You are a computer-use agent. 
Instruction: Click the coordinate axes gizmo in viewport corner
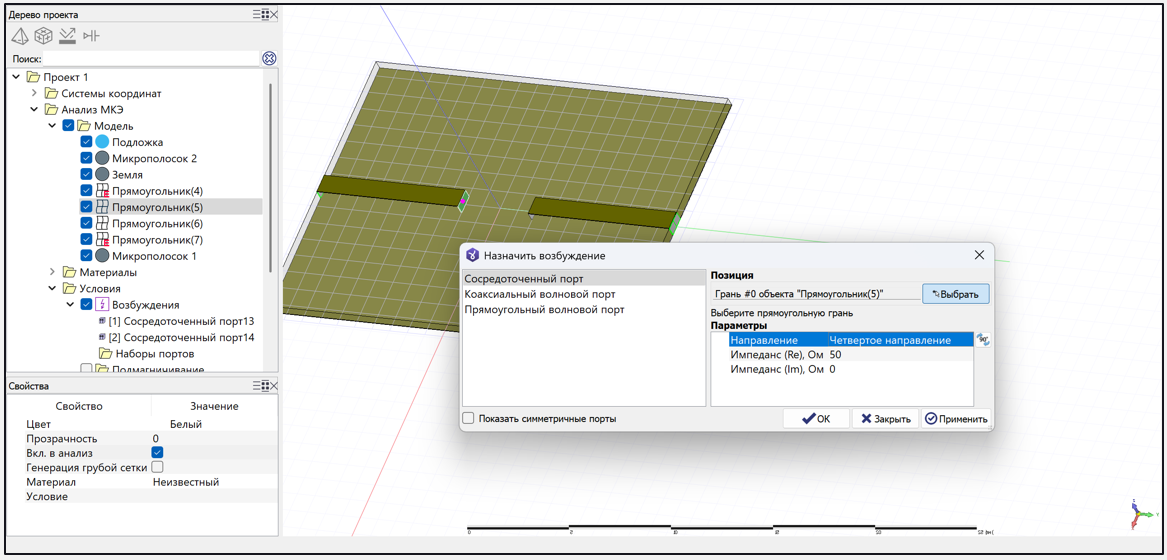(1140, 515)
